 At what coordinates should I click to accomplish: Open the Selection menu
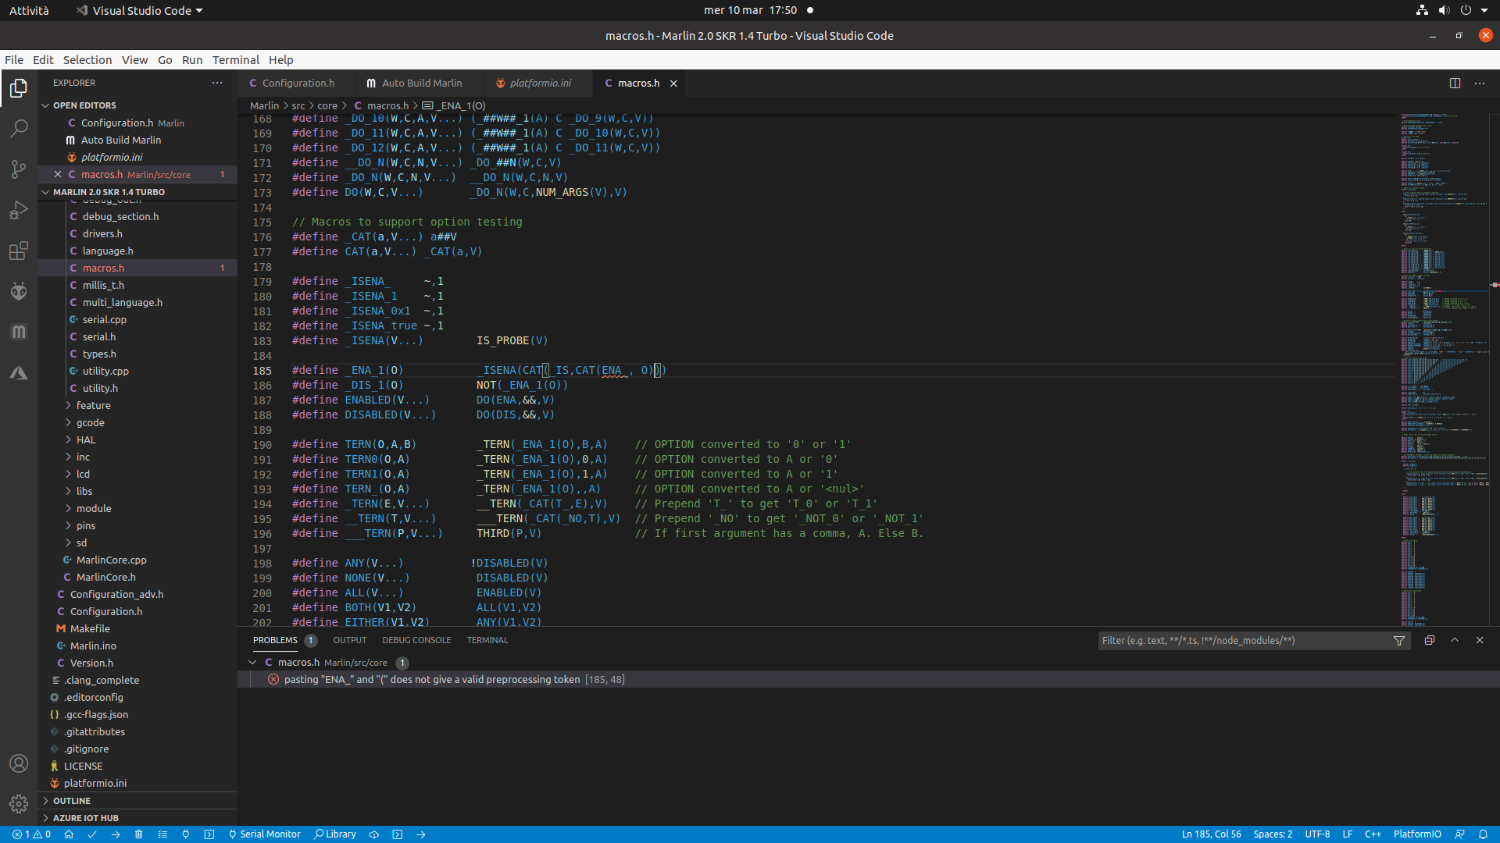pos(88,60)
